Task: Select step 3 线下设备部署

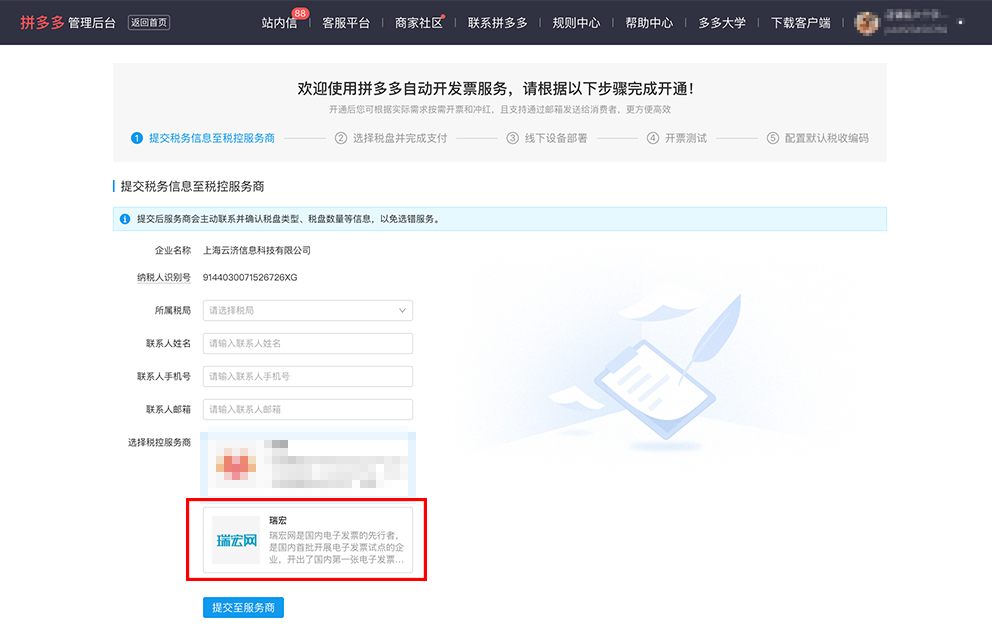Action: [x=547, y=138]
